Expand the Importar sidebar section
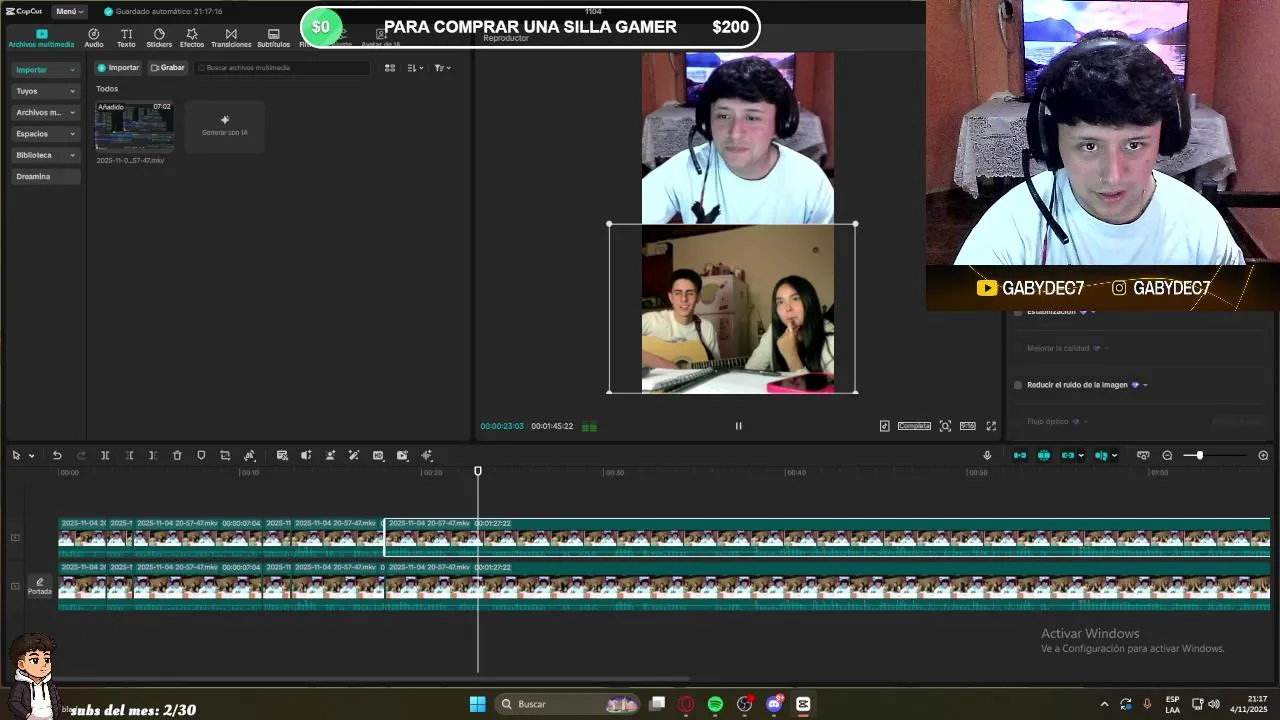This screenshot has height=720, width=1280. coord(45,70)
